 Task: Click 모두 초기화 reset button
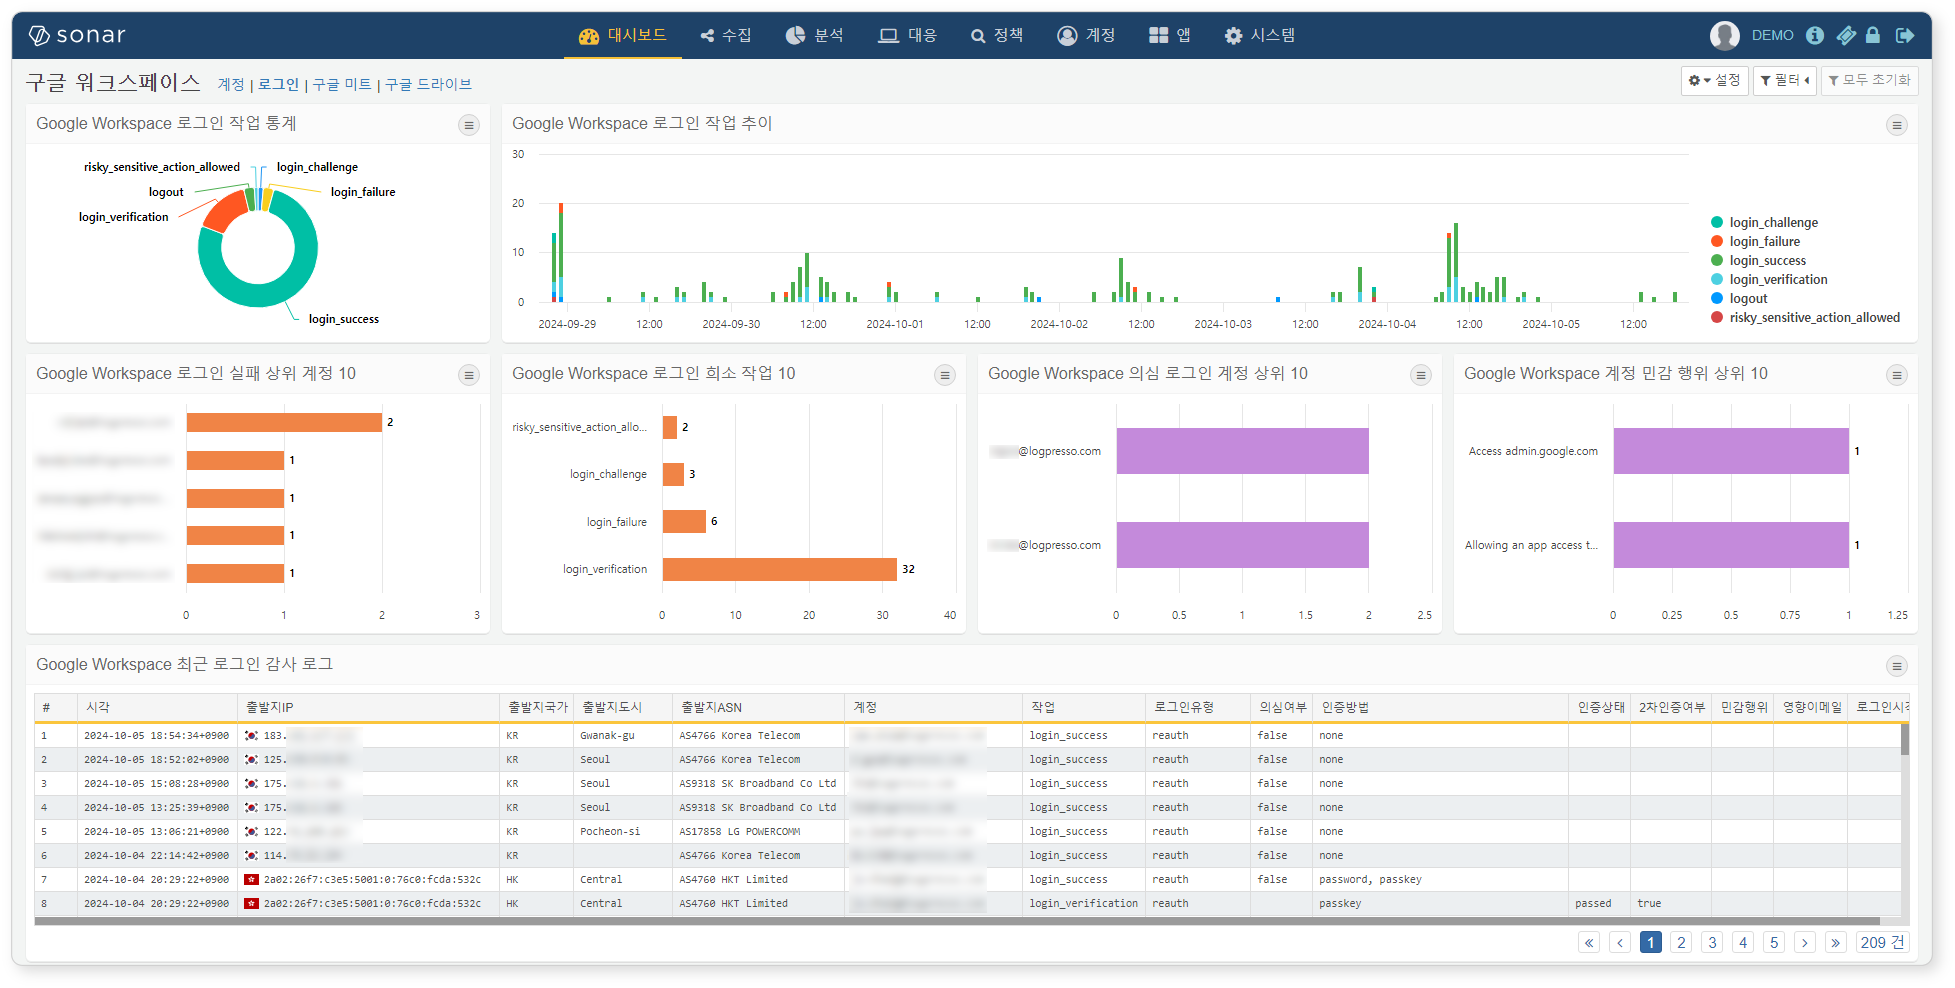1869,80
